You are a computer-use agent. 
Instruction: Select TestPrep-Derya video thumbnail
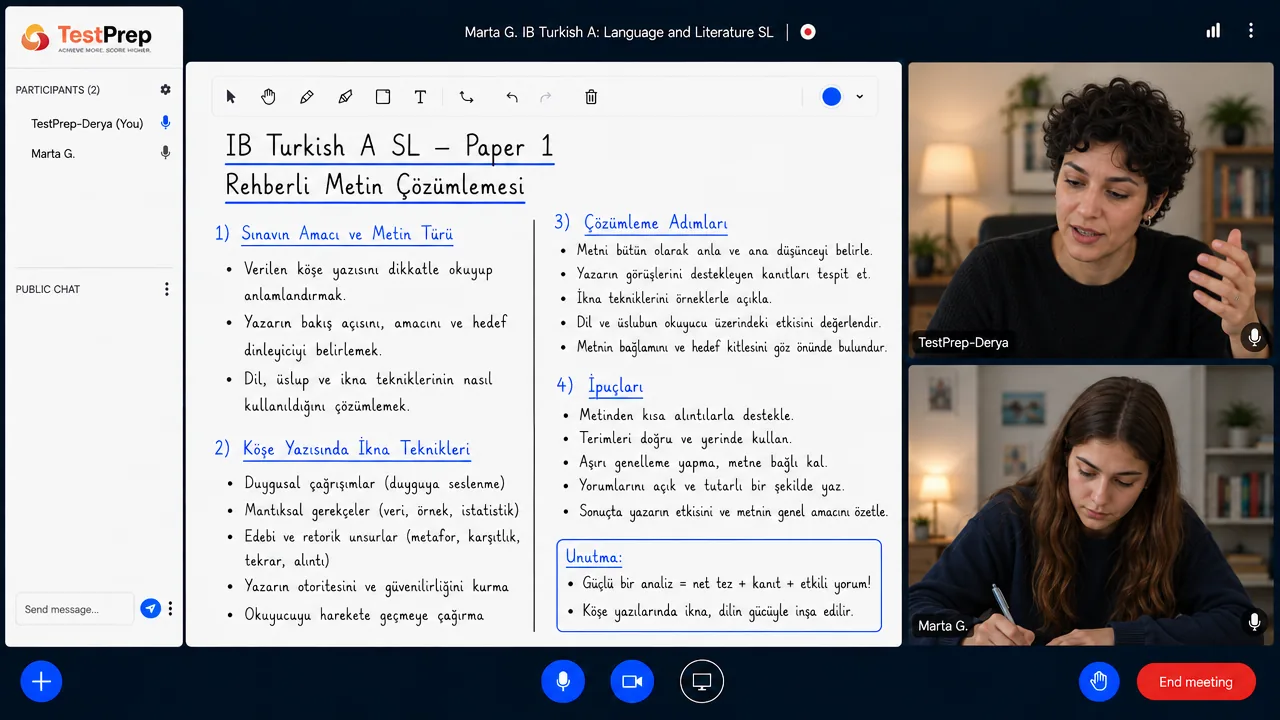1090,211
